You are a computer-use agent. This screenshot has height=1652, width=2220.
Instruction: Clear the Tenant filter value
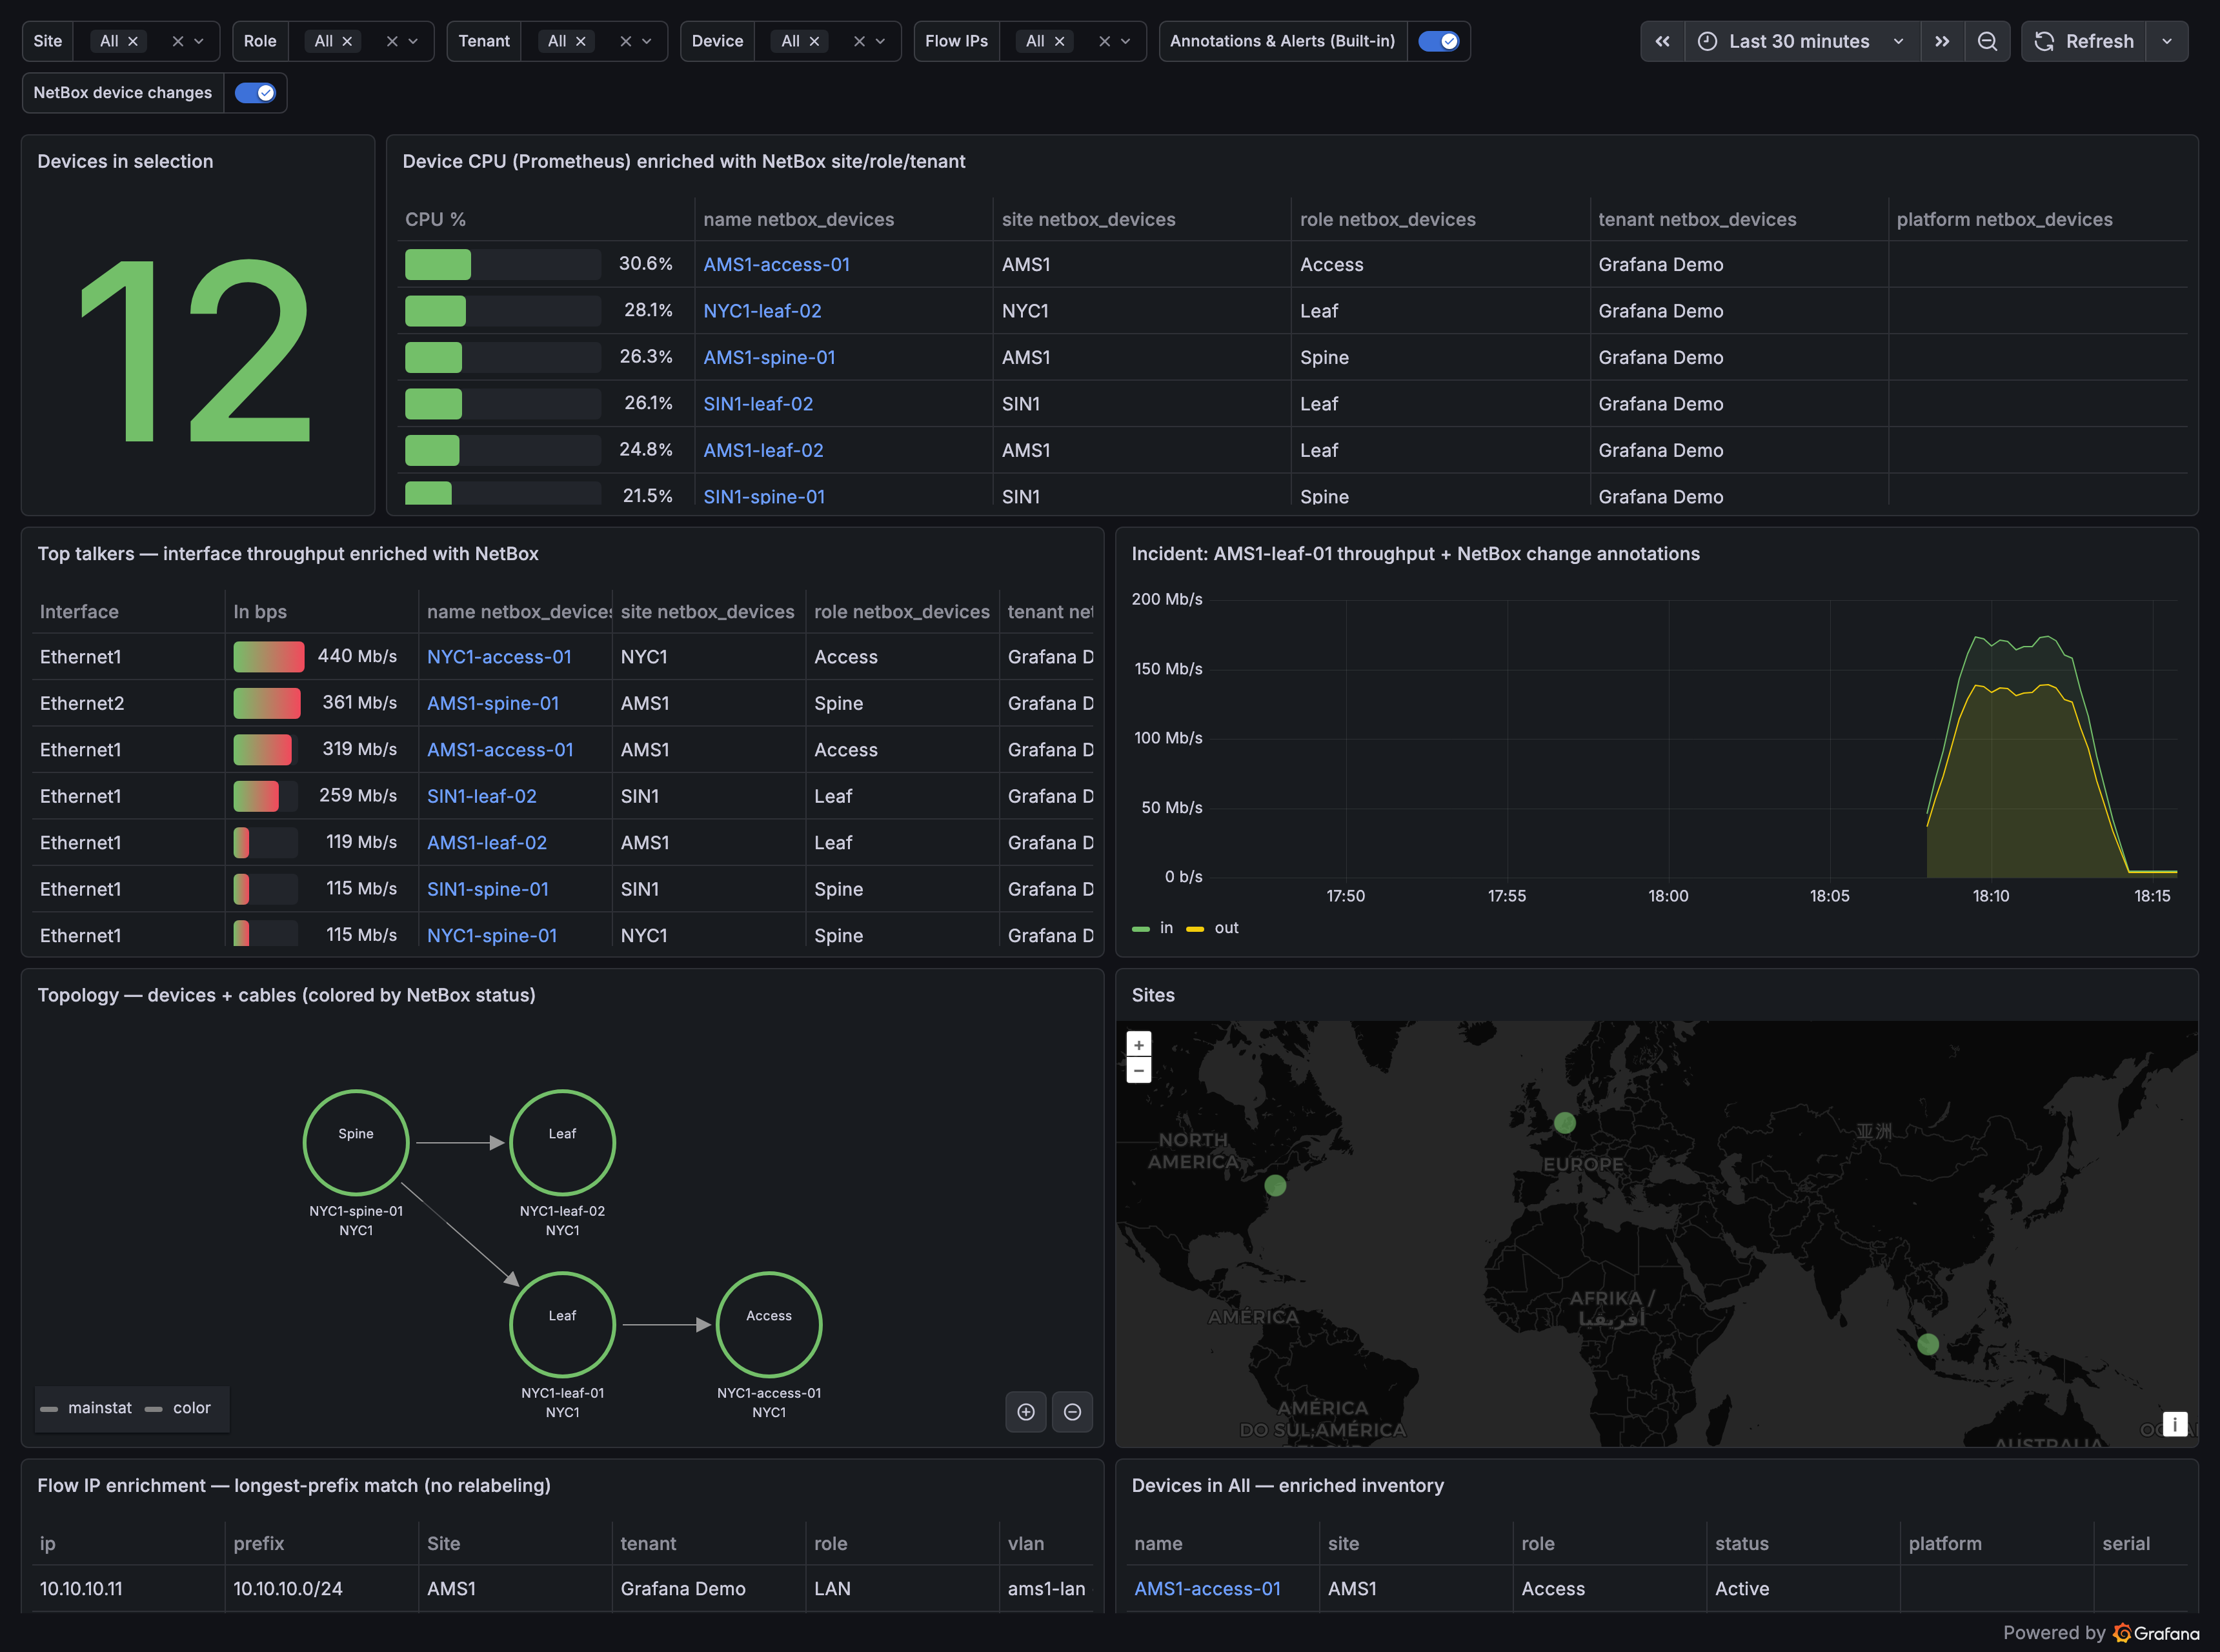(x=626, y=41)
